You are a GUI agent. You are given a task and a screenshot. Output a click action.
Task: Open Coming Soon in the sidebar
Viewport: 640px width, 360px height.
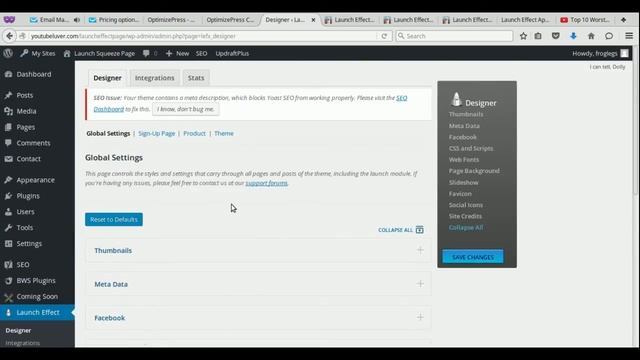37,296
